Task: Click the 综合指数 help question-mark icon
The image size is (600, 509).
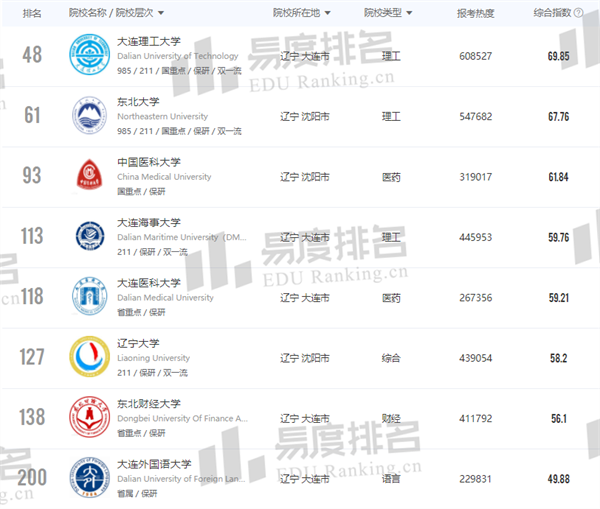Action: [x=579, y=13]
